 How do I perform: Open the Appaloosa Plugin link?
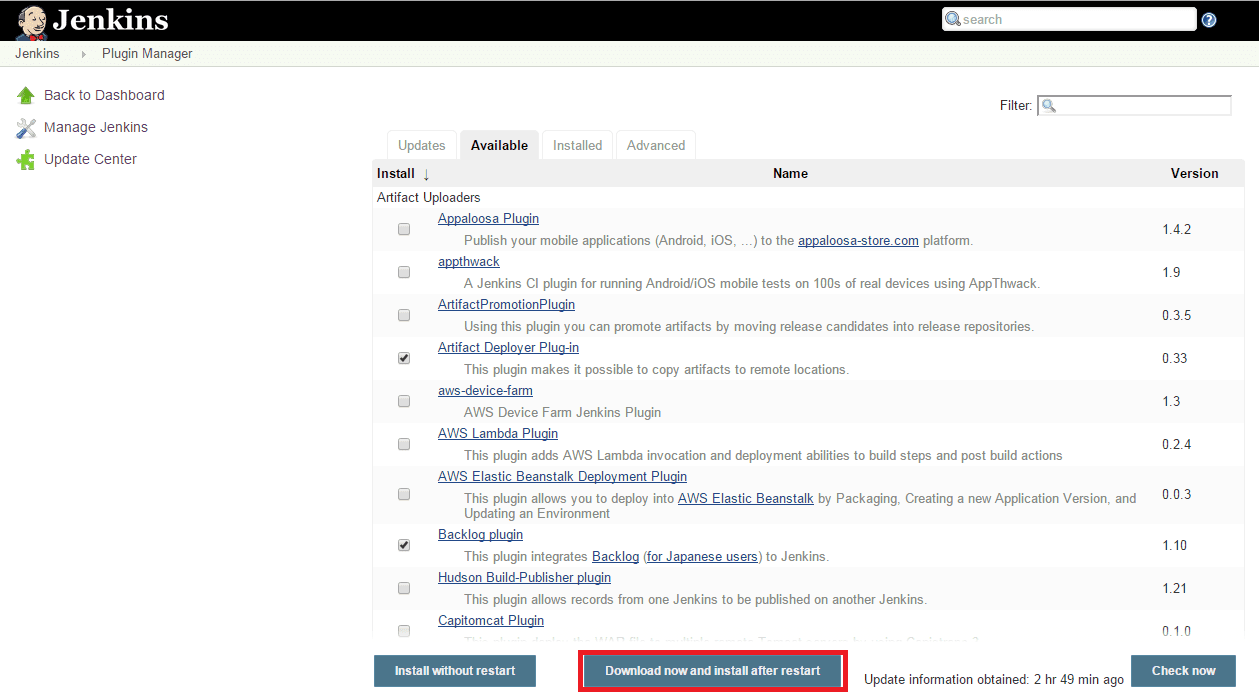click(488, 219)
